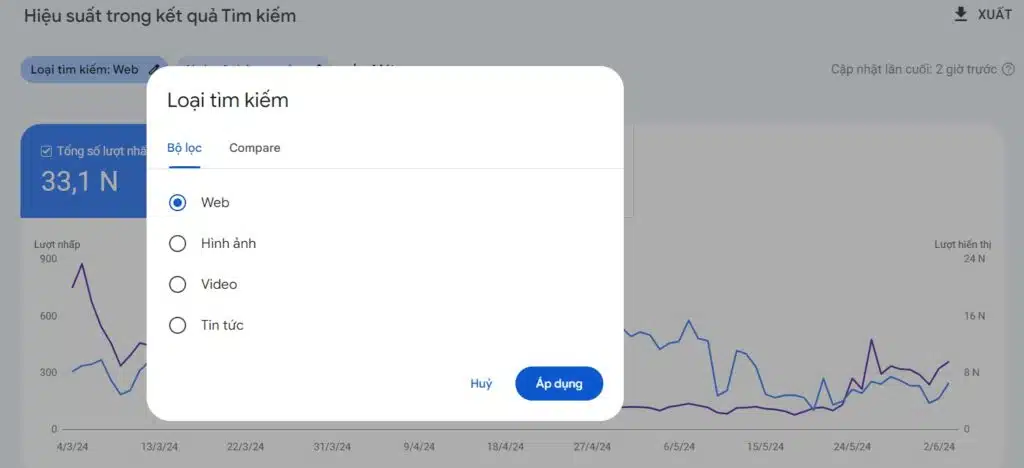Switch to the Compare tab
The width and height of the screenshot is (1024, 468).
pyautogui.click(x=254, y=148)
